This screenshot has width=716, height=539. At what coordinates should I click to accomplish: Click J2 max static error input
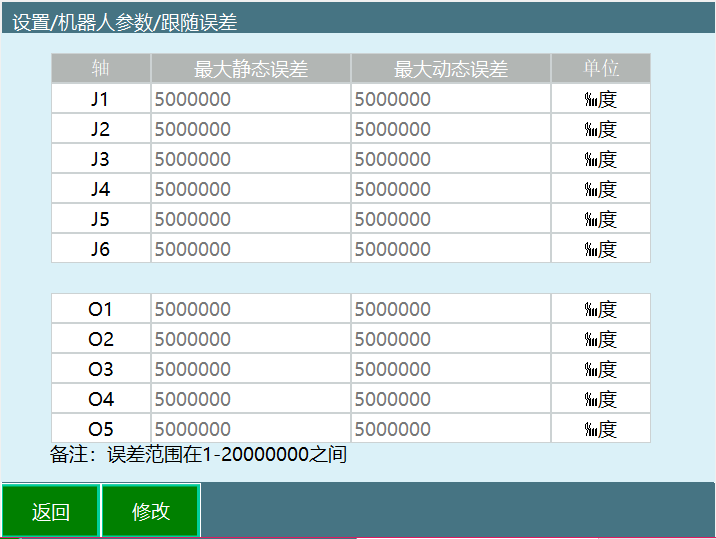point(250,129)
